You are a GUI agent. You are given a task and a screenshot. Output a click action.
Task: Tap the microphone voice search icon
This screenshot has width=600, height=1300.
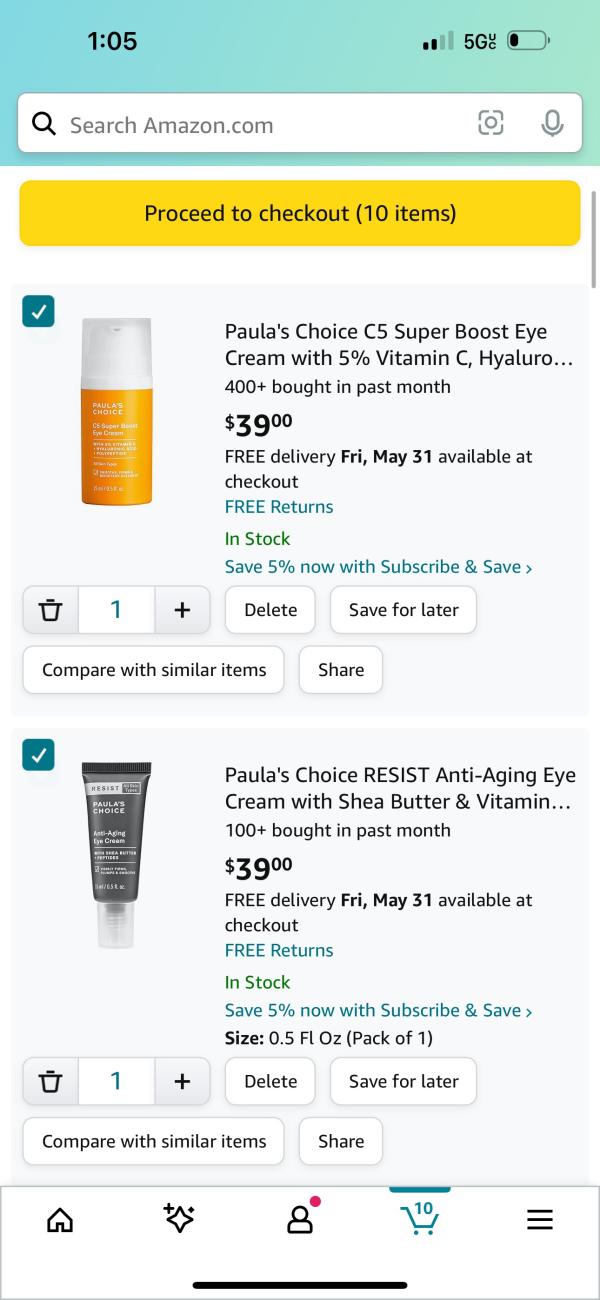tap(551, 124)
